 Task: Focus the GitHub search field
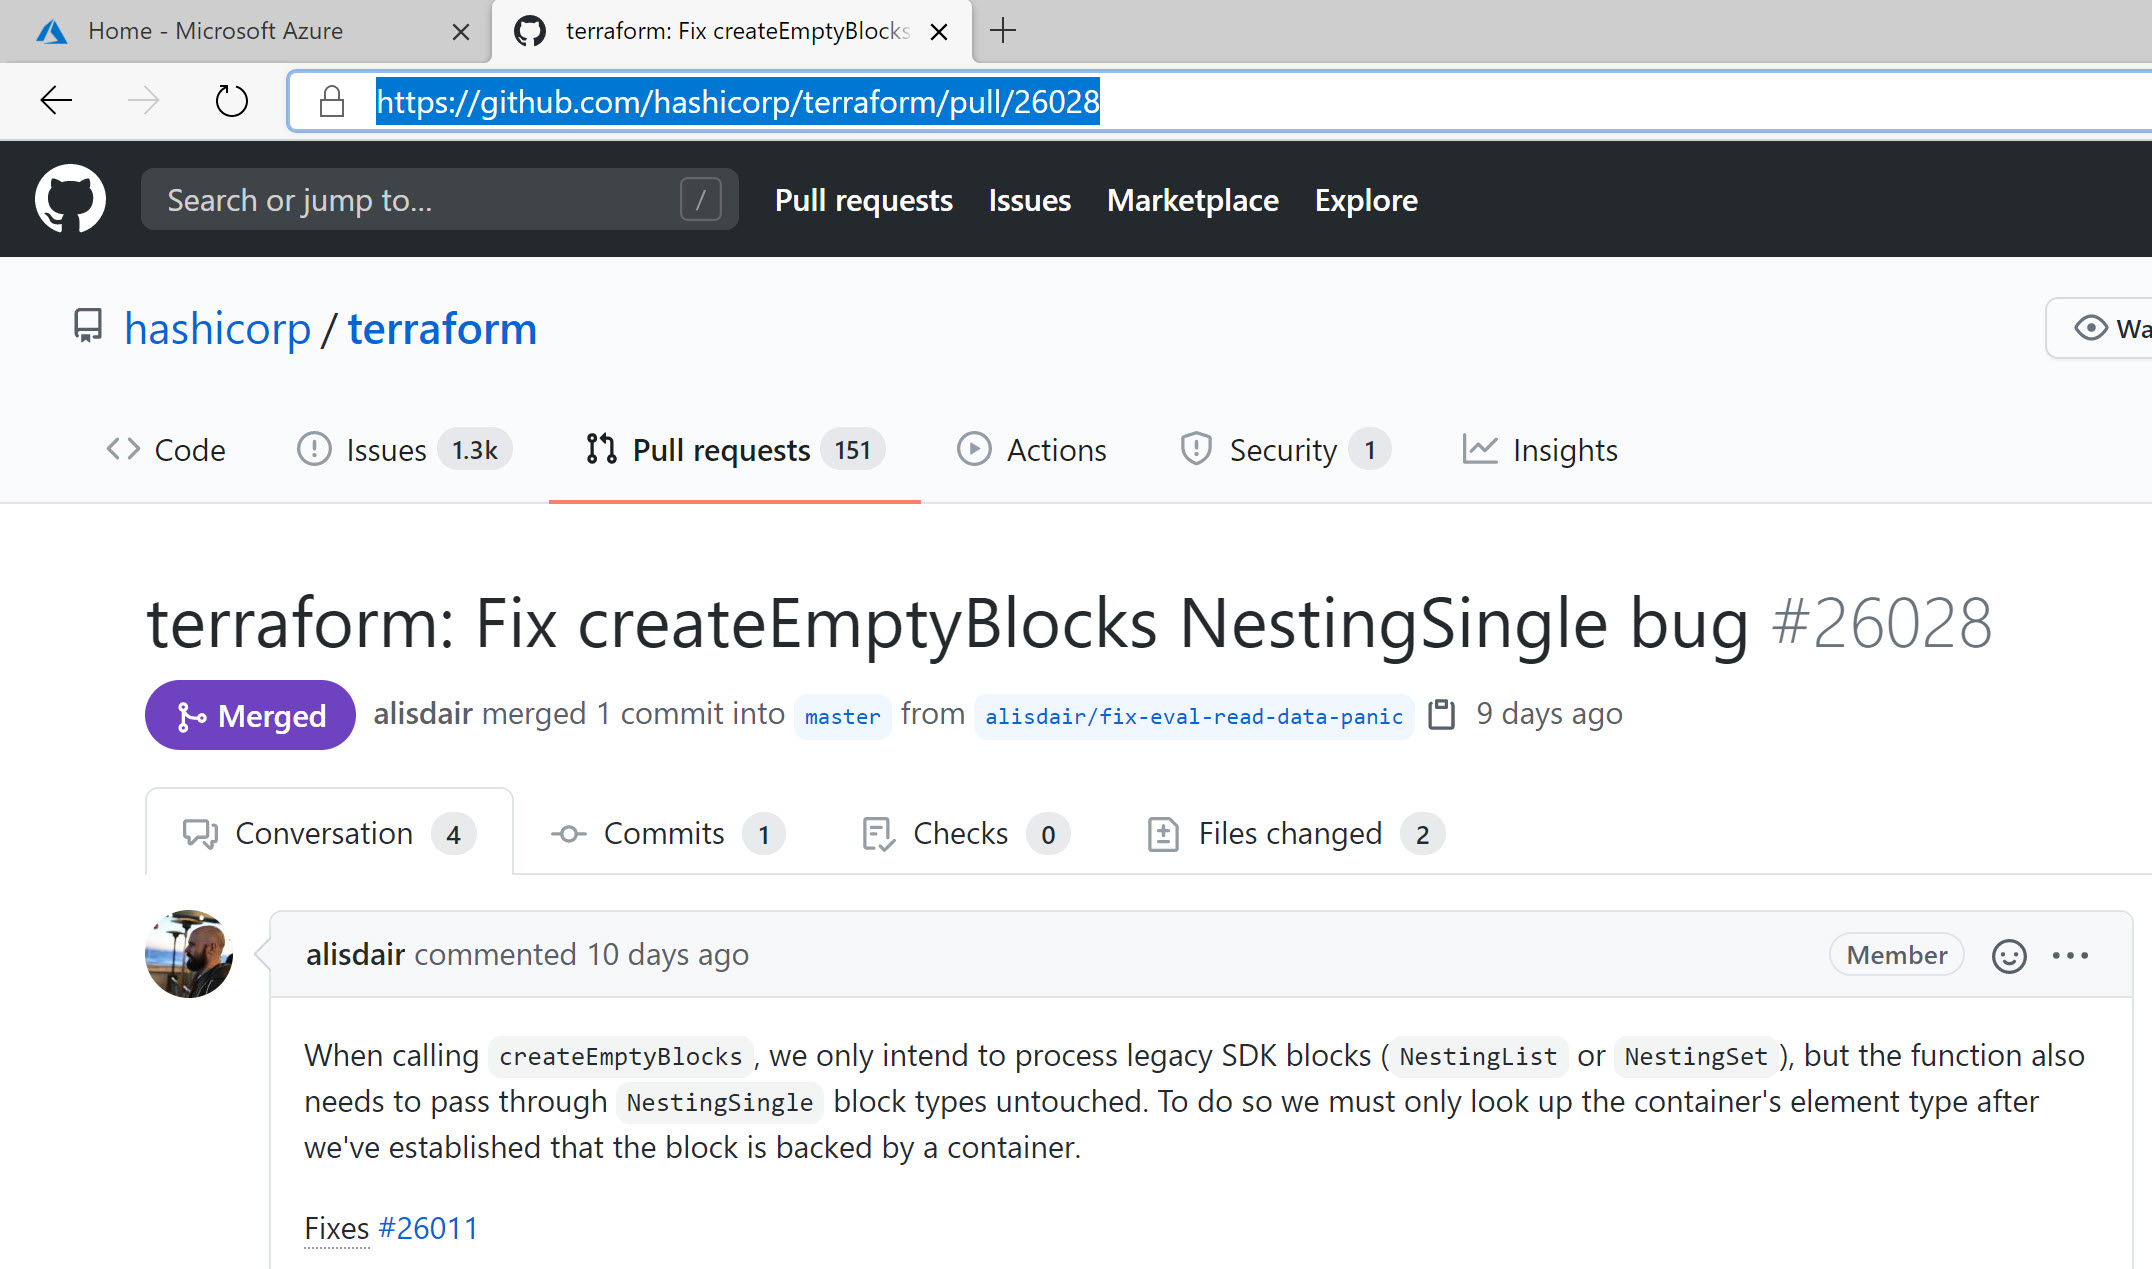[x=440, y=199]
